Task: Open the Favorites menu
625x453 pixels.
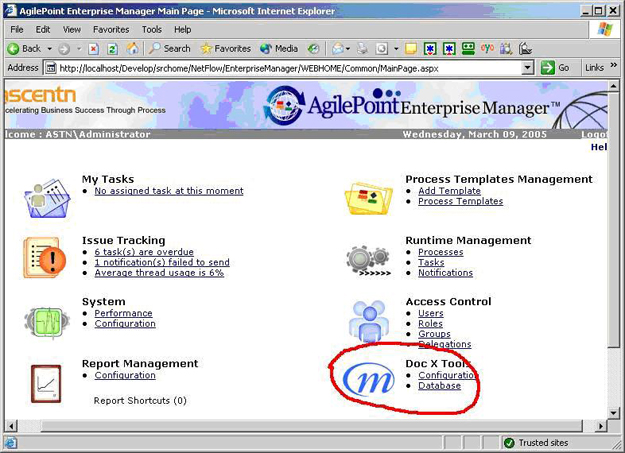Action: [x=111, y=29]
